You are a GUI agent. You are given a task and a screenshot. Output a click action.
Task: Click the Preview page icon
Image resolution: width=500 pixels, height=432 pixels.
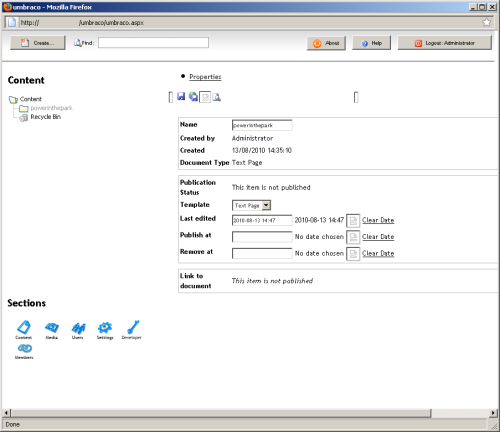(x=217, y=97)
